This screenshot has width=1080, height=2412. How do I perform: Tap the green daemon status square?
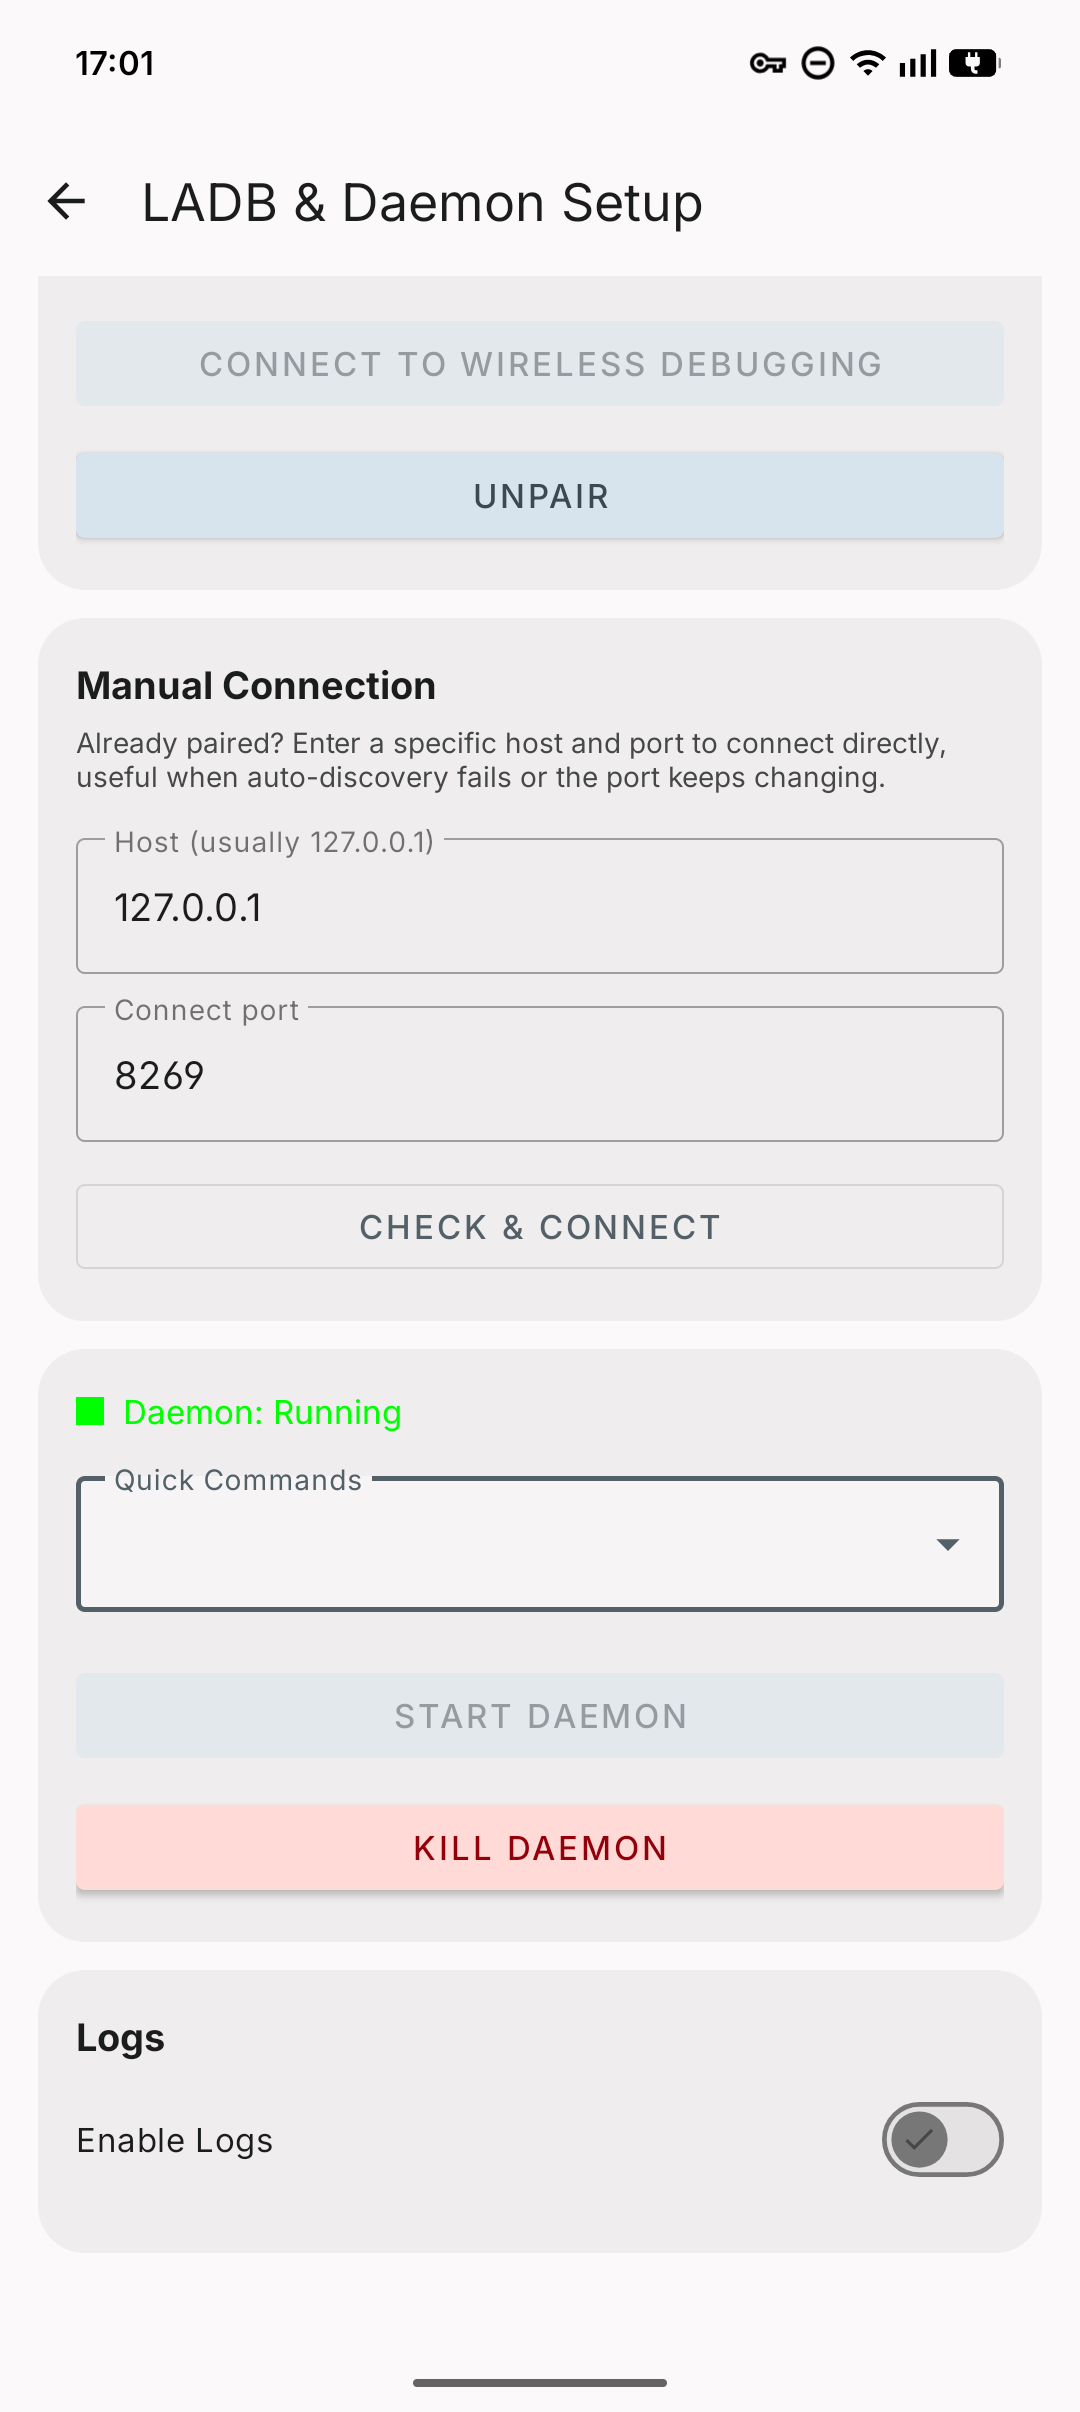tap(90, 1411)
